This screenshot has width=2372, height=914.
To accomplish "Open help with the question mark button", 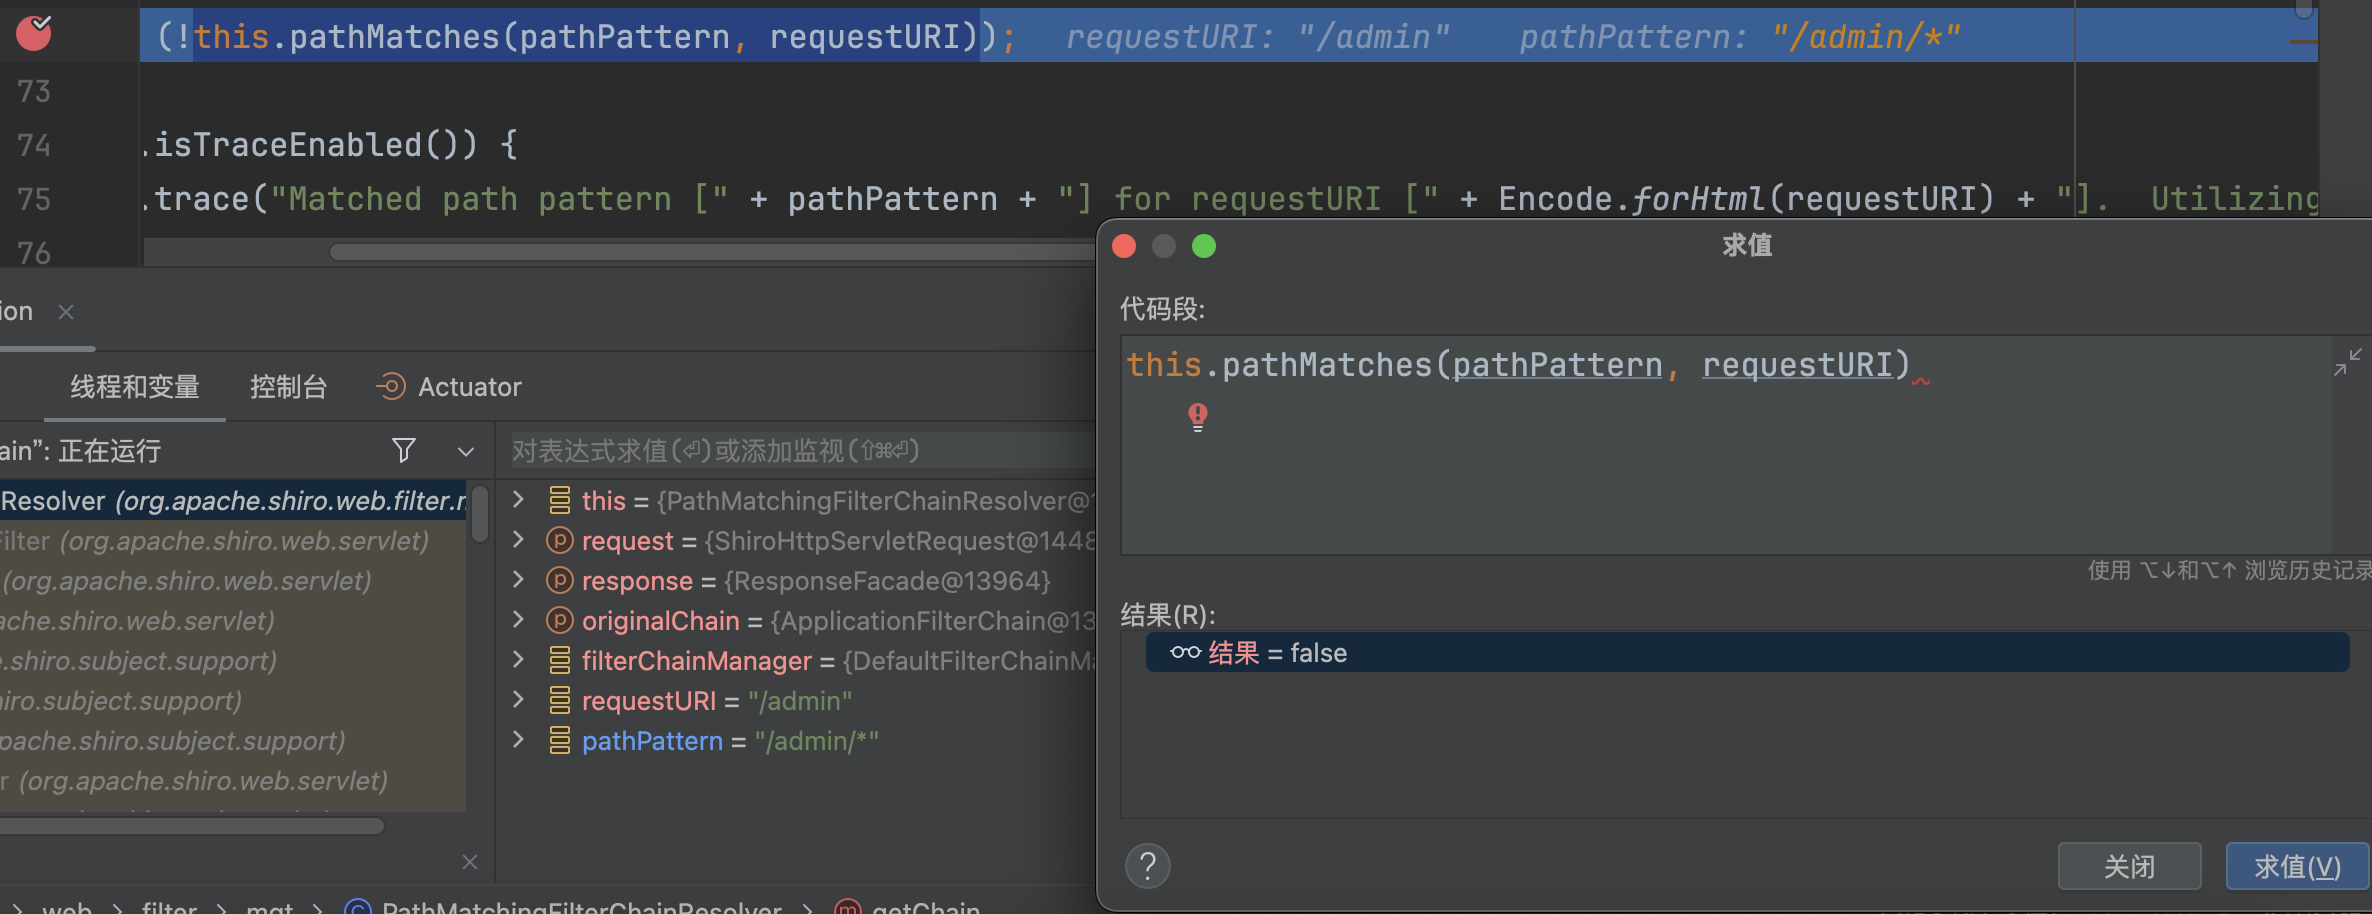I will click(1147, 866).
